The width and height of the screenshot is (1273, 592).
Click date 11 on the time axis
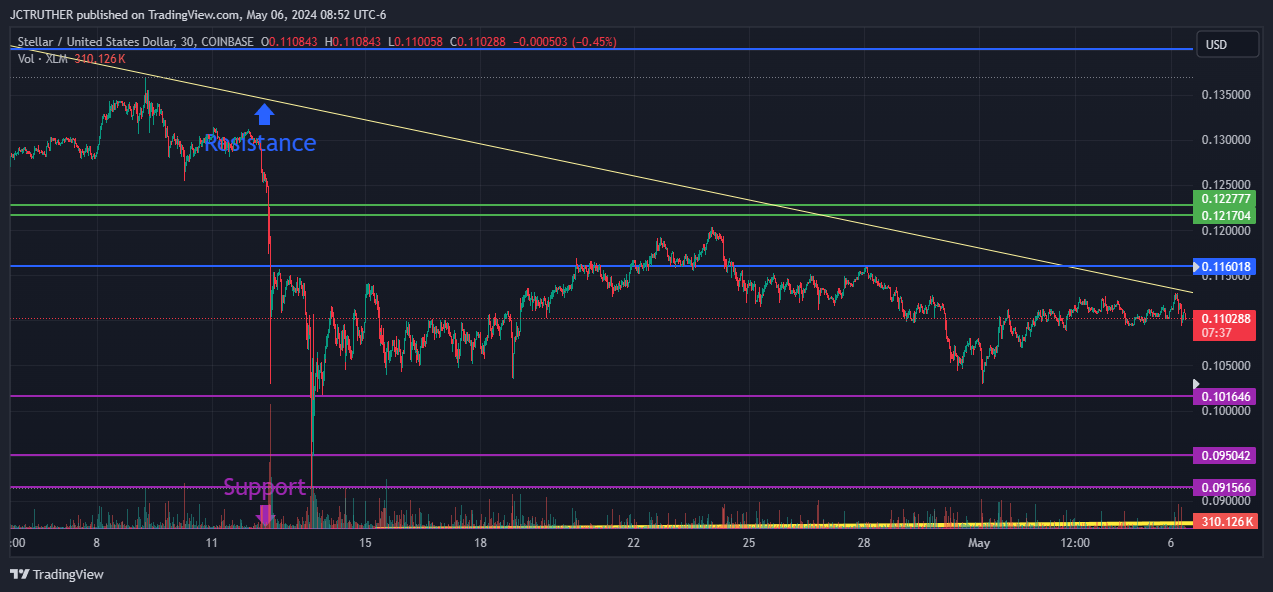212,543
